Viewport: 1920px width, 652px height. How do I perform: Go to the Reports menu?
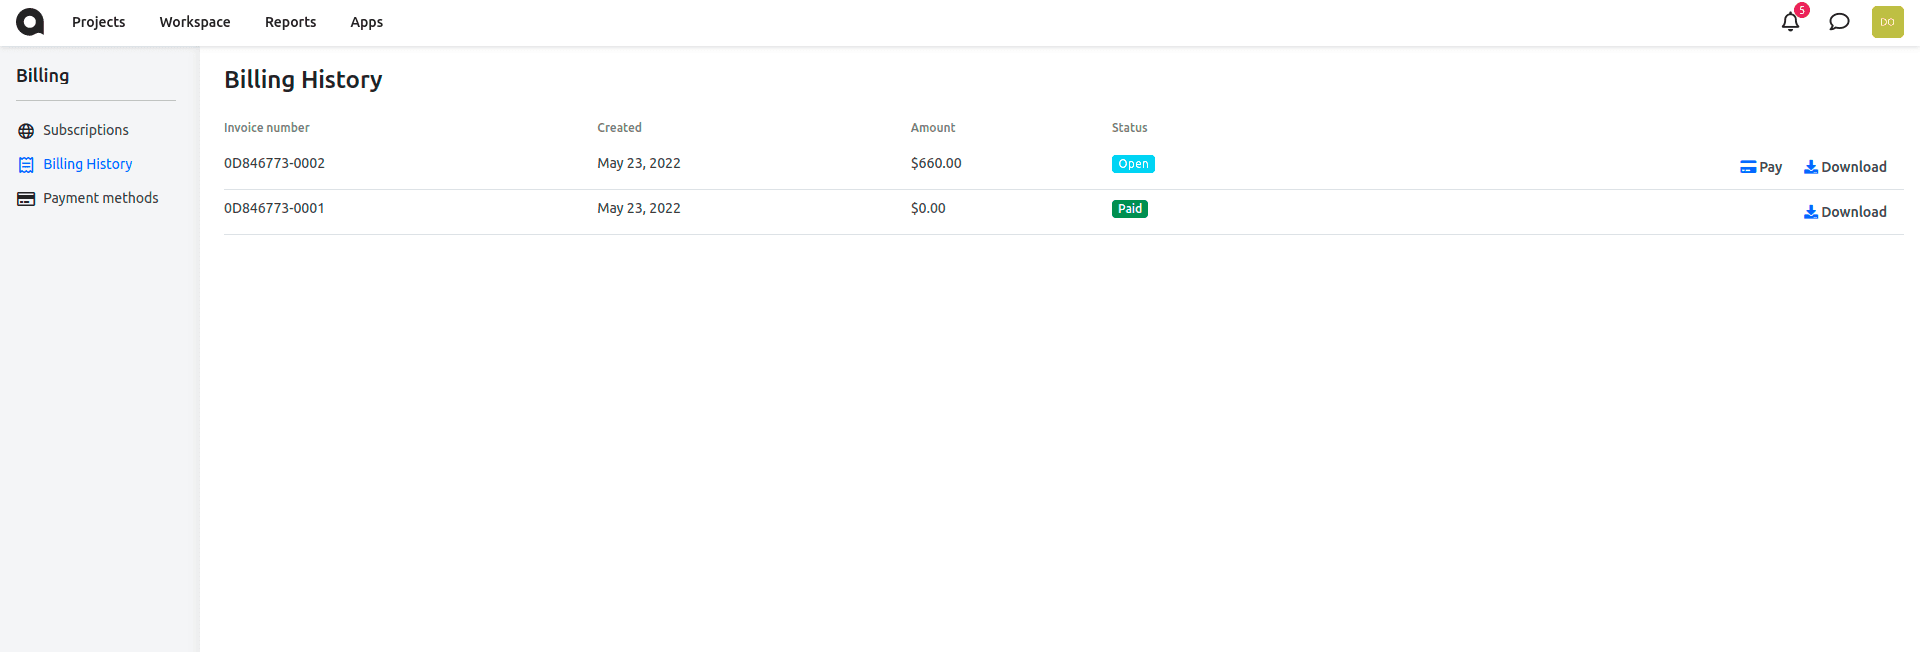(x=290, y=22)
